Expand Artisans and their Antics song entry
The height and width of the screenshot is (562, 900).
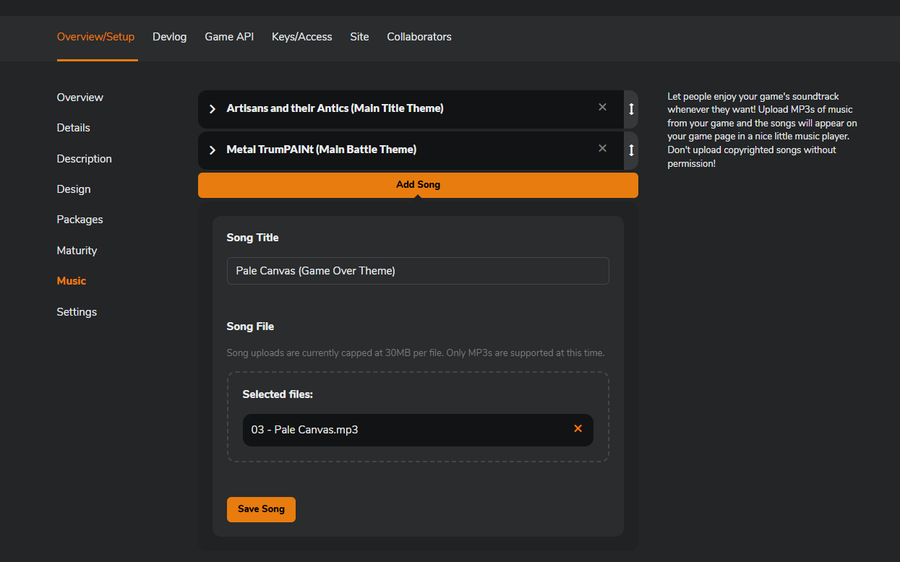(212, 109)
